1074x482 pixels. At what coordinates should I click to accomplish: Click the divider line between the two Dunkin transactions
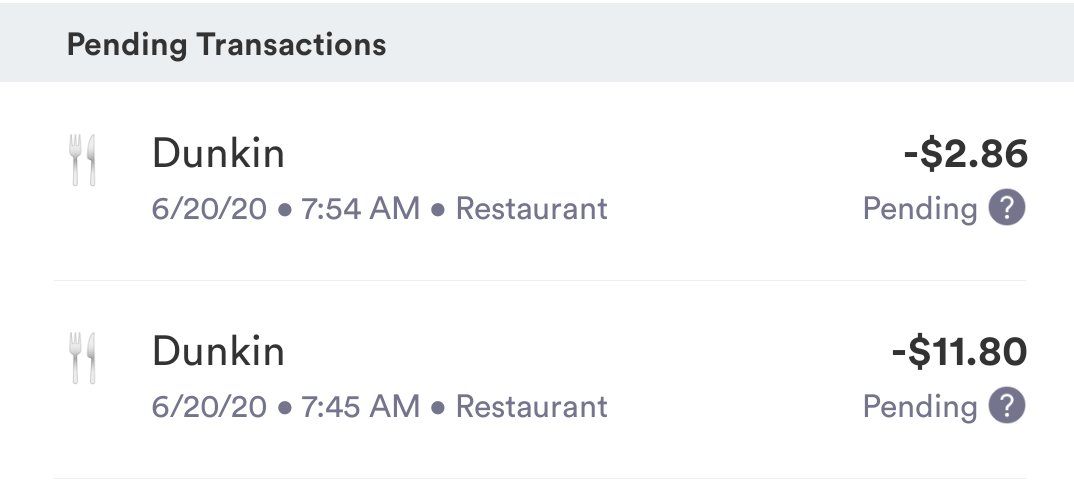point(540,281)
